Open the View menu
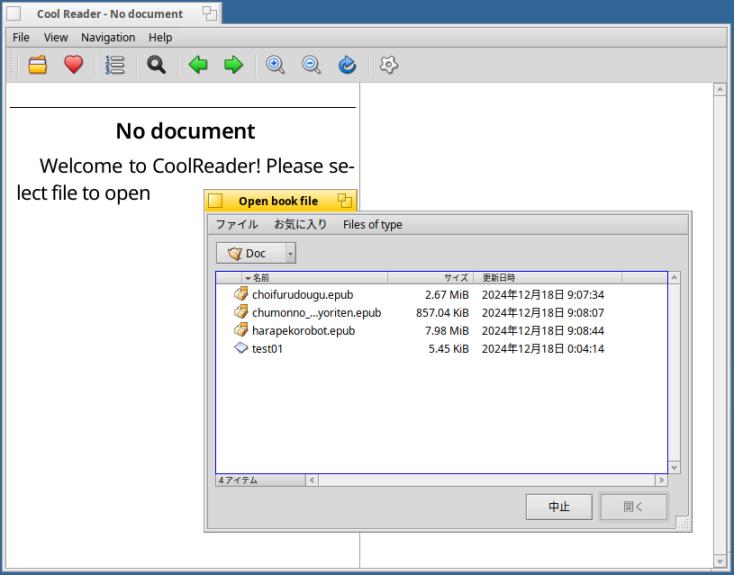 point(56,37)
